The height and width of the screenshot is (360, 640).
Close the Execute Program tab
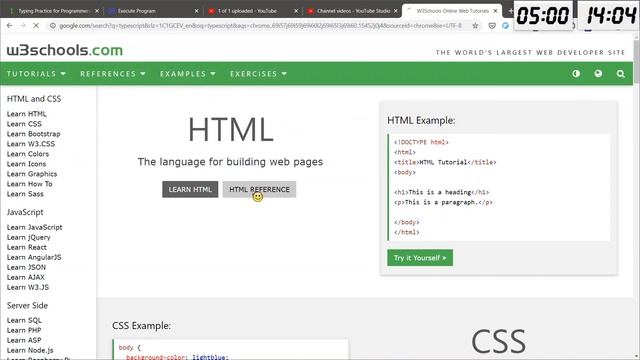pyautogui.click(x=196, y=11)
